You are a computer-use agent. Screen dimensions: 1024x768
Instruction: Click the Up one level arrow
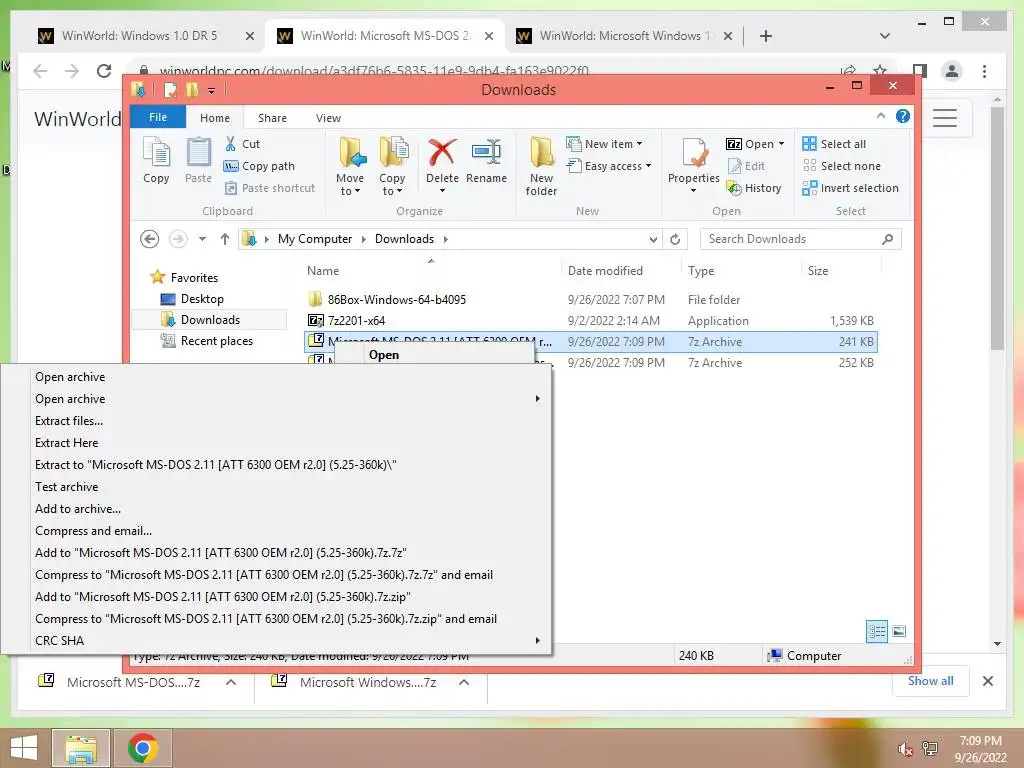[x=225, y=239]
